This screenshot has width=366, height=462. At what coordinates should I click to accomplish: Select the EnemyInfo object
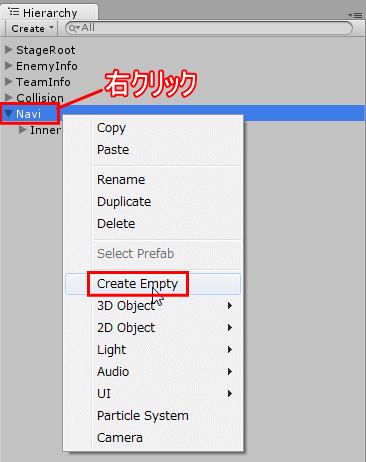47,66
